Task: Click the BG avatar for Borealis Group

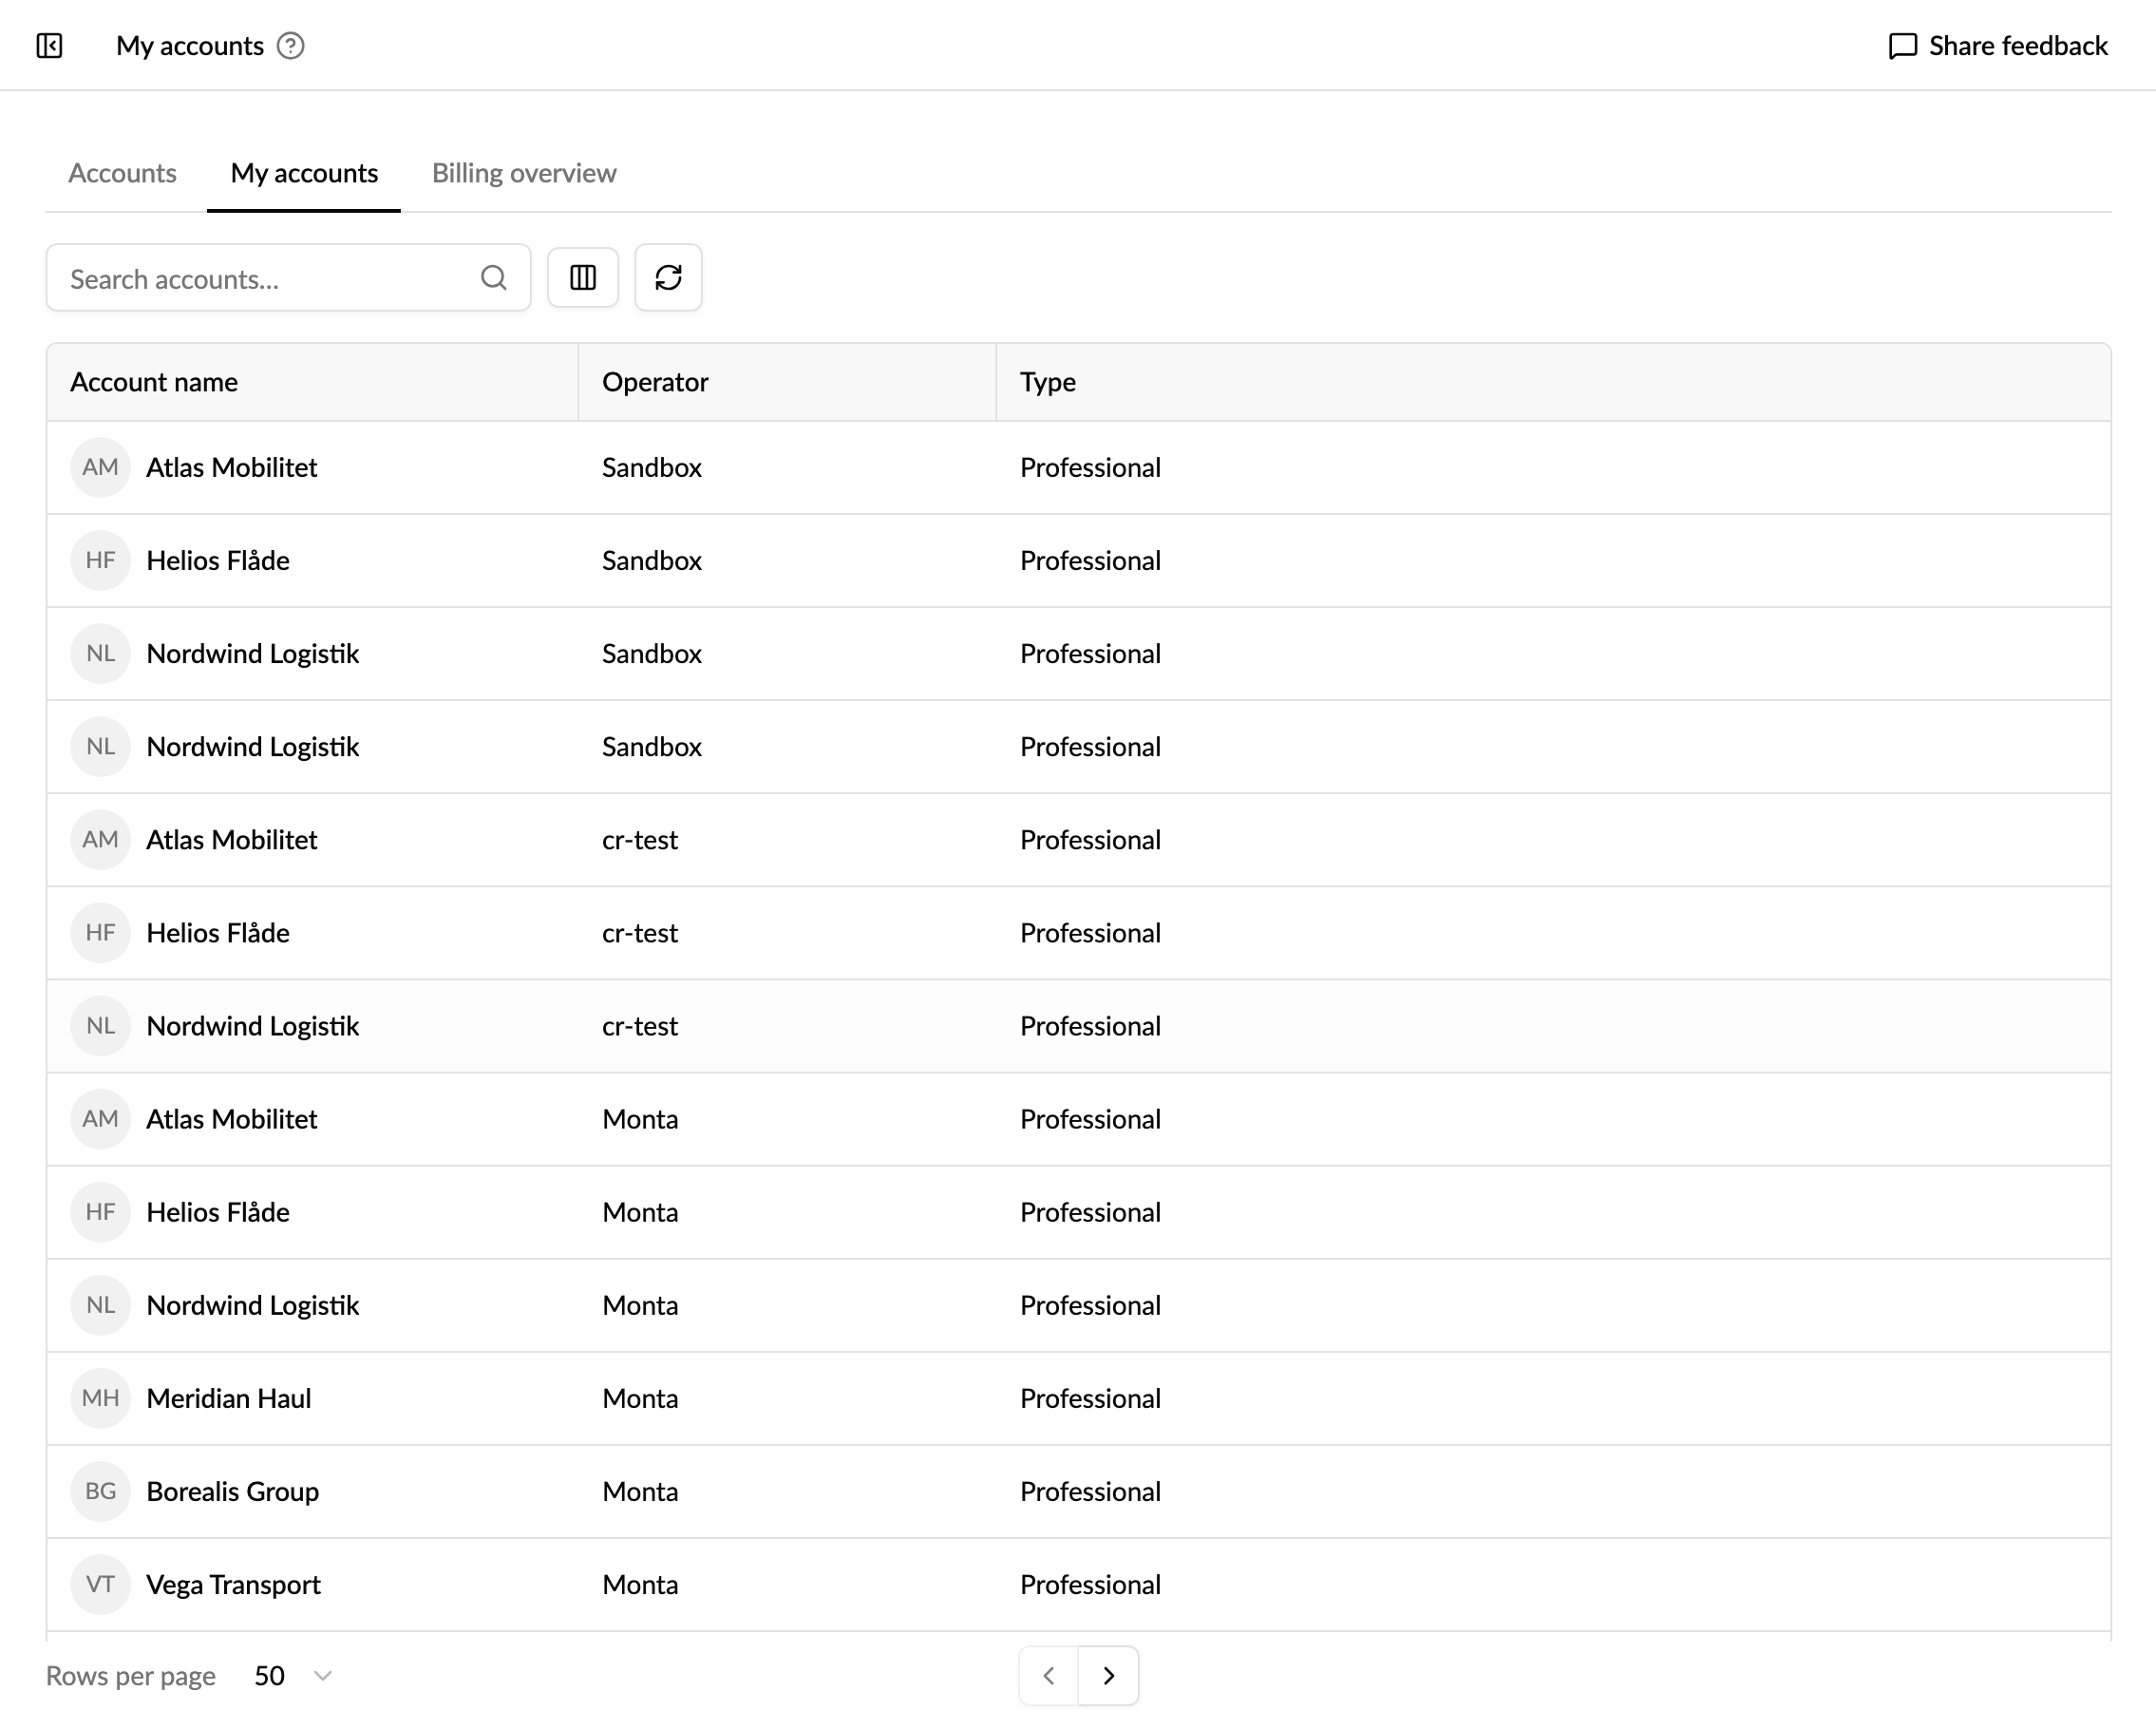Action: tap(101, 1490)
